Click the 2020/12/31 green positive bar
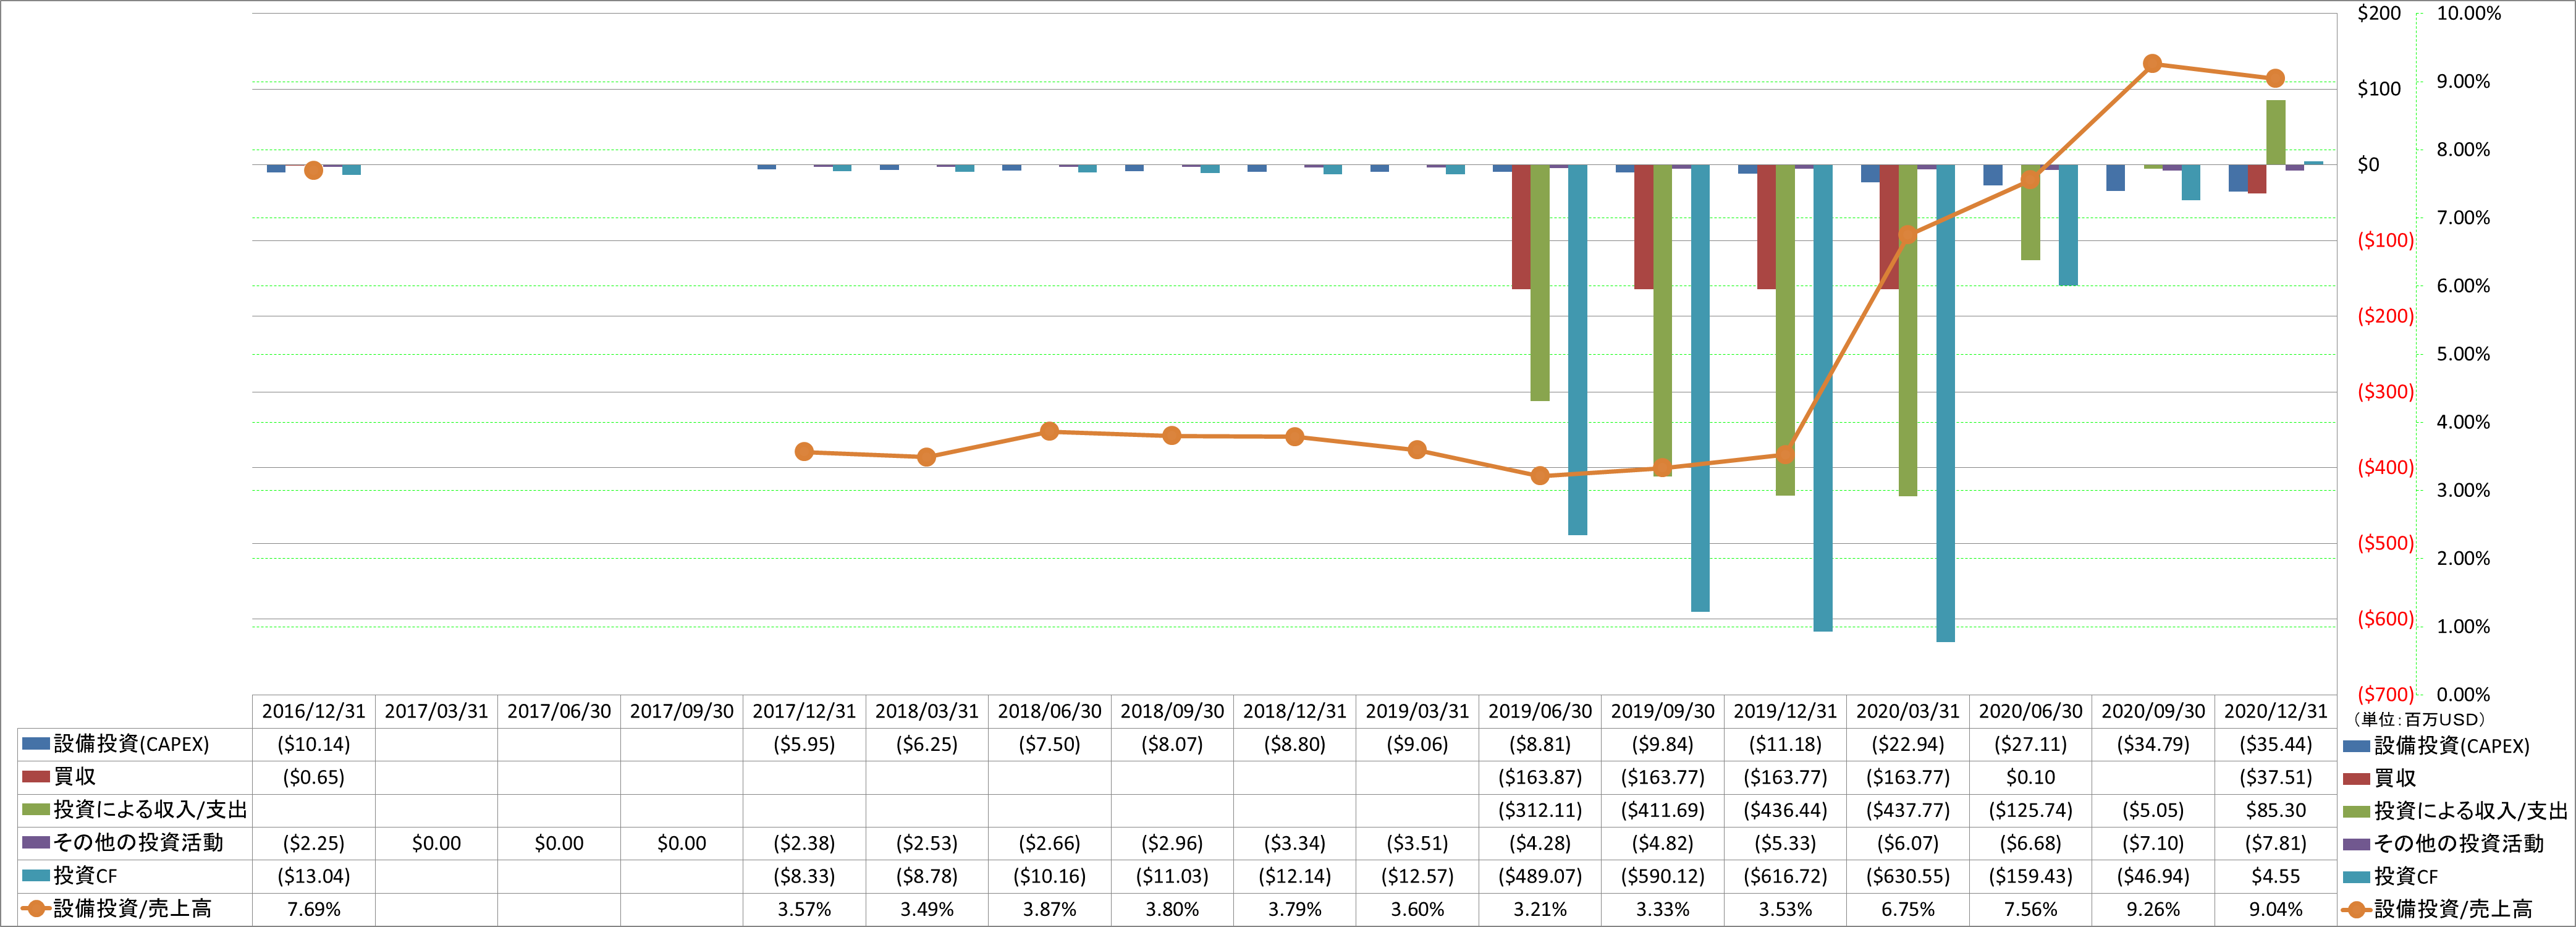This screenshot has height=927, width=2576. click(x=2276, y=132)
